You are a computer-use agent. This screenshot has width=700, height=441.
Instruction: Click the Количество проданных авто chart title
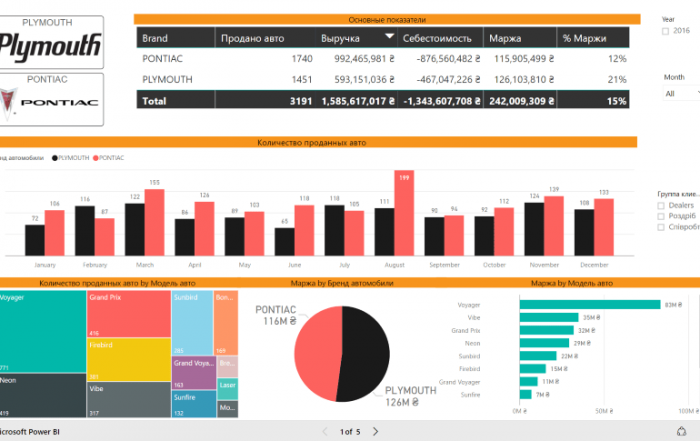pos(312,142)
